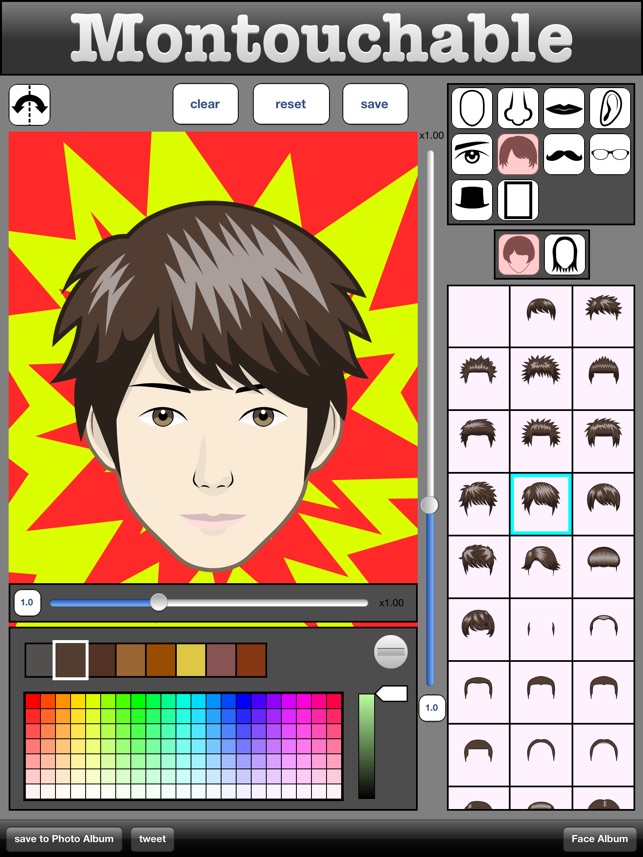Click the vertical scale slider knob

point(430,504)
